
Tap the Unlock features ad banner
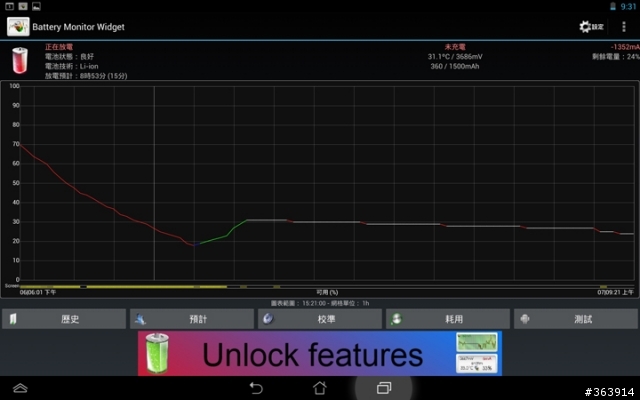(x=320, y=353)
